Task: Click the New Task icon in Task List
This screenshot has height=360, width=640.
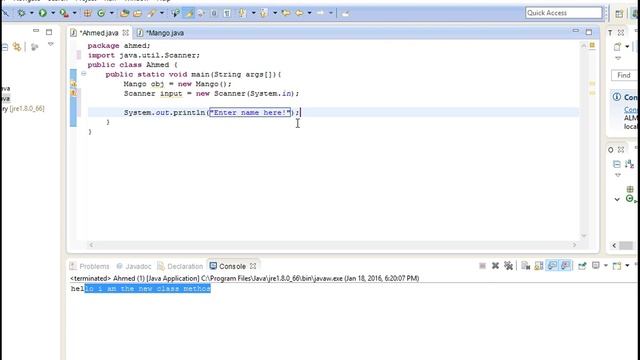Action: pyautogui.click(x=617, y=47)
